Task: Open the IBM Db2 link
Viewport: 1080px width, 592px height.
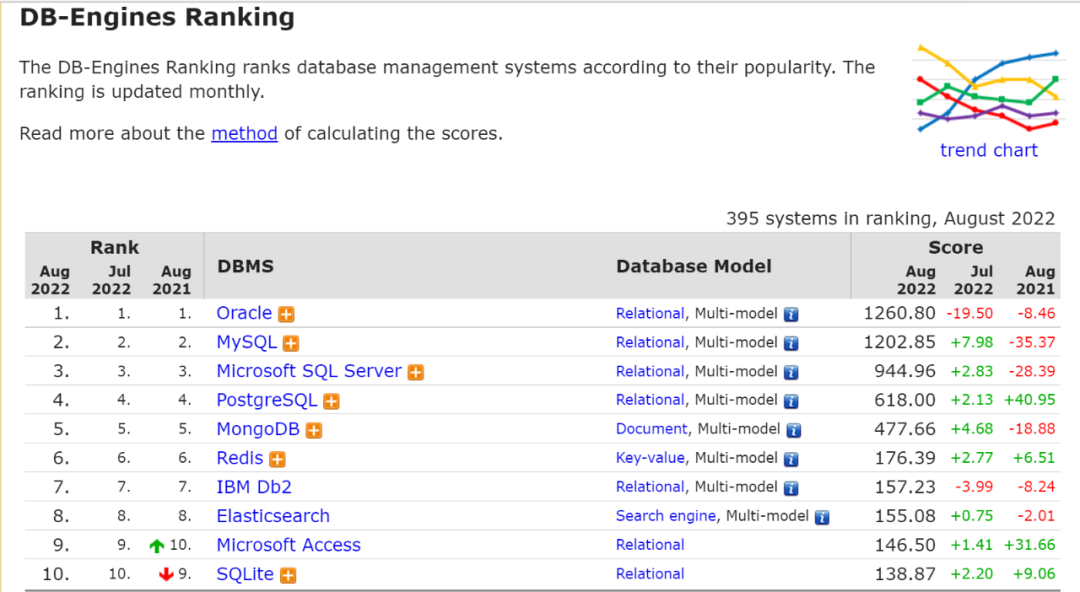Action: point(254,487)
